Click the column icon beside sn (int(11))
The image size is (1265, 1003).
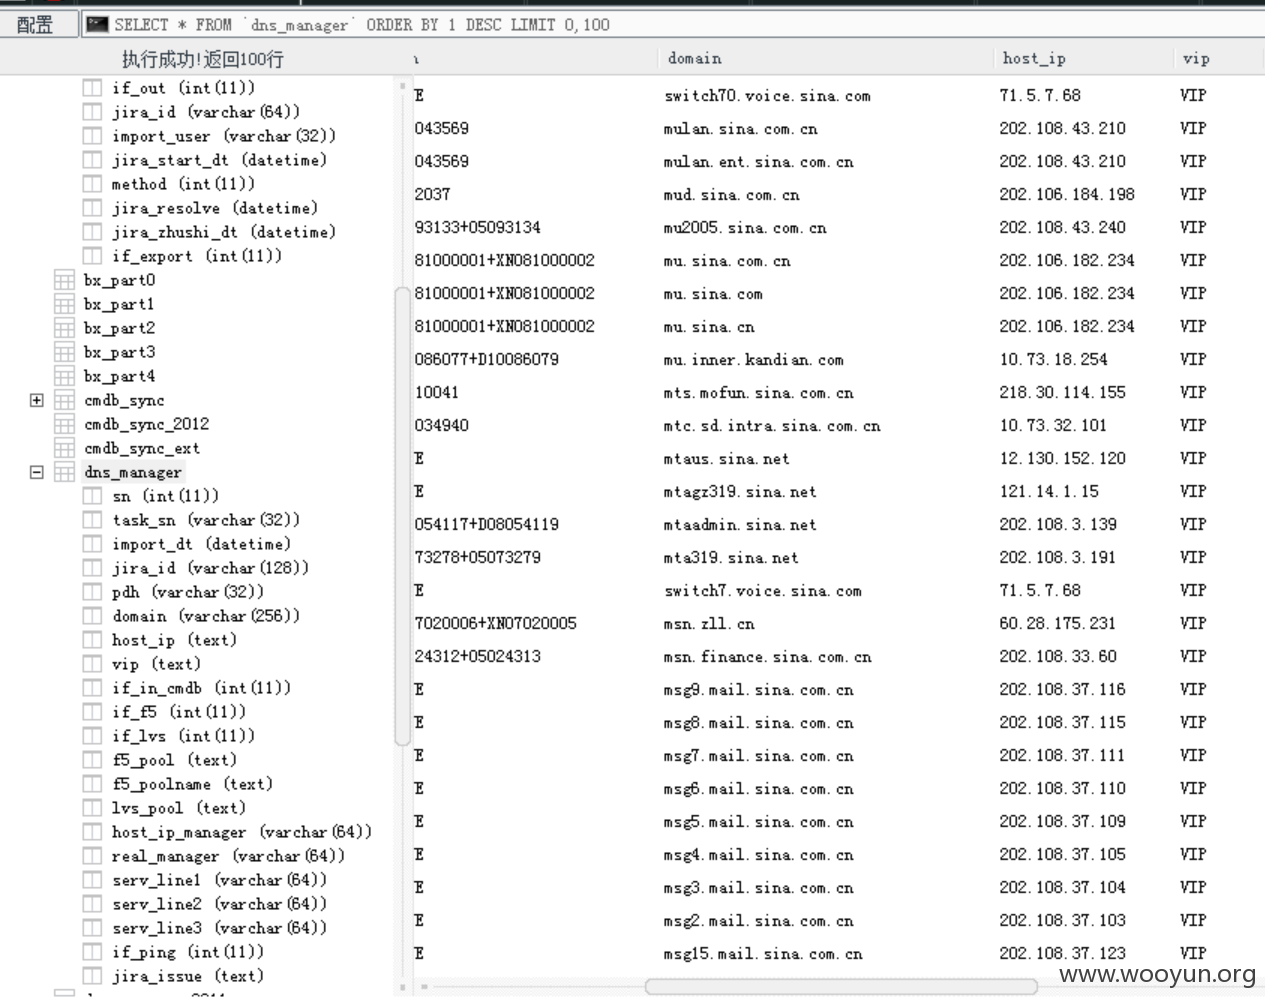click(92, 496)
